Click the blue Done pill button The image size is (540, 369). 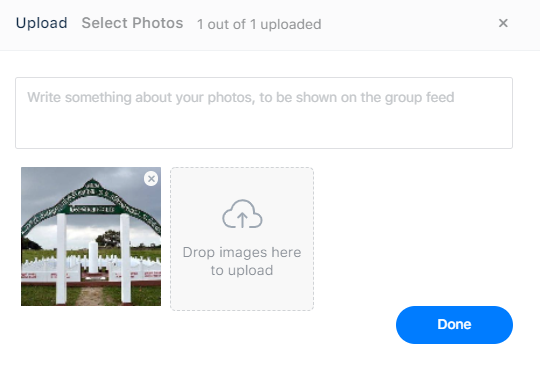pos(454,325)
